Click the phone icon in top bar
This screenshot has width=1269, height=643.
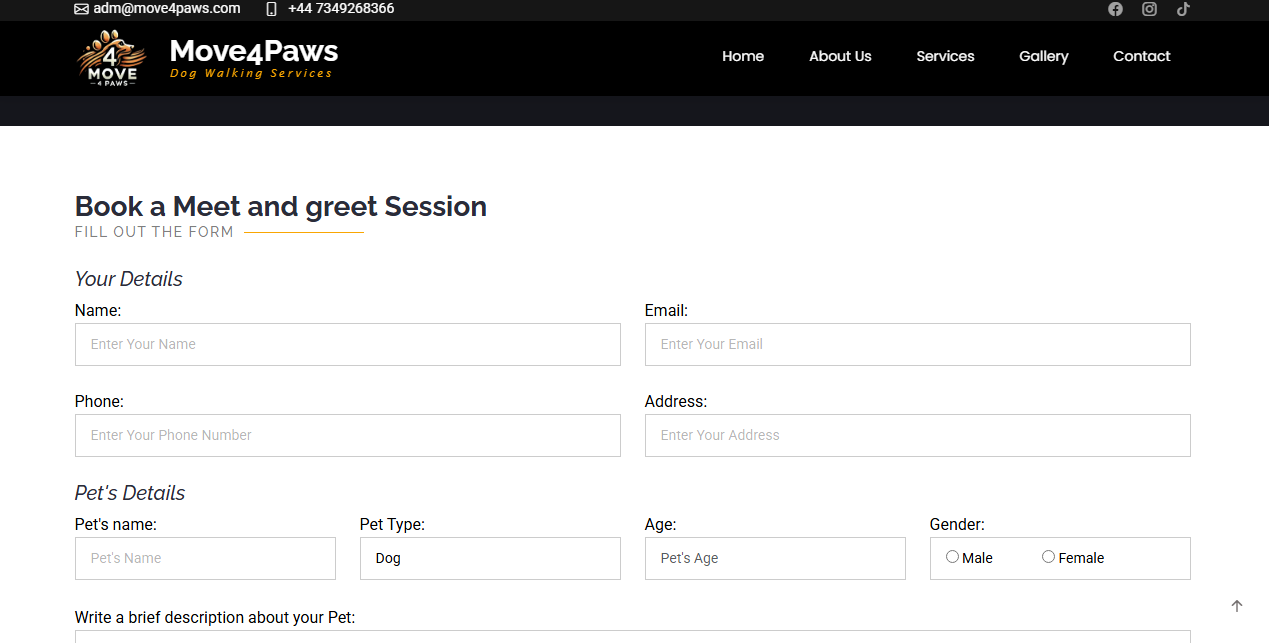tap(271, 9)
